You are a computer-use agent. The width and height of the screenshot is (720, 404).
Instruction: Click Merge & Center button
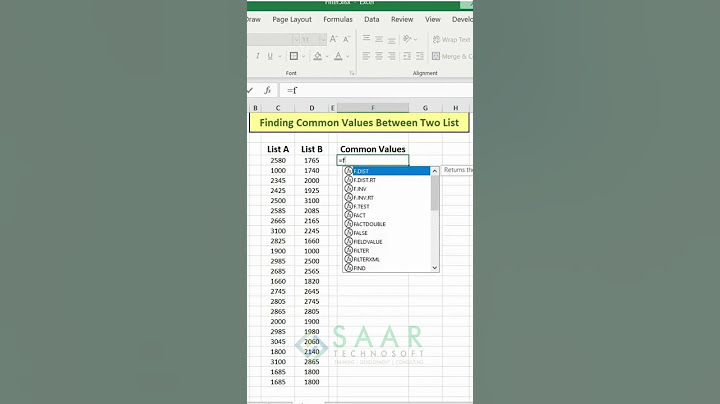tap(452, 56)
